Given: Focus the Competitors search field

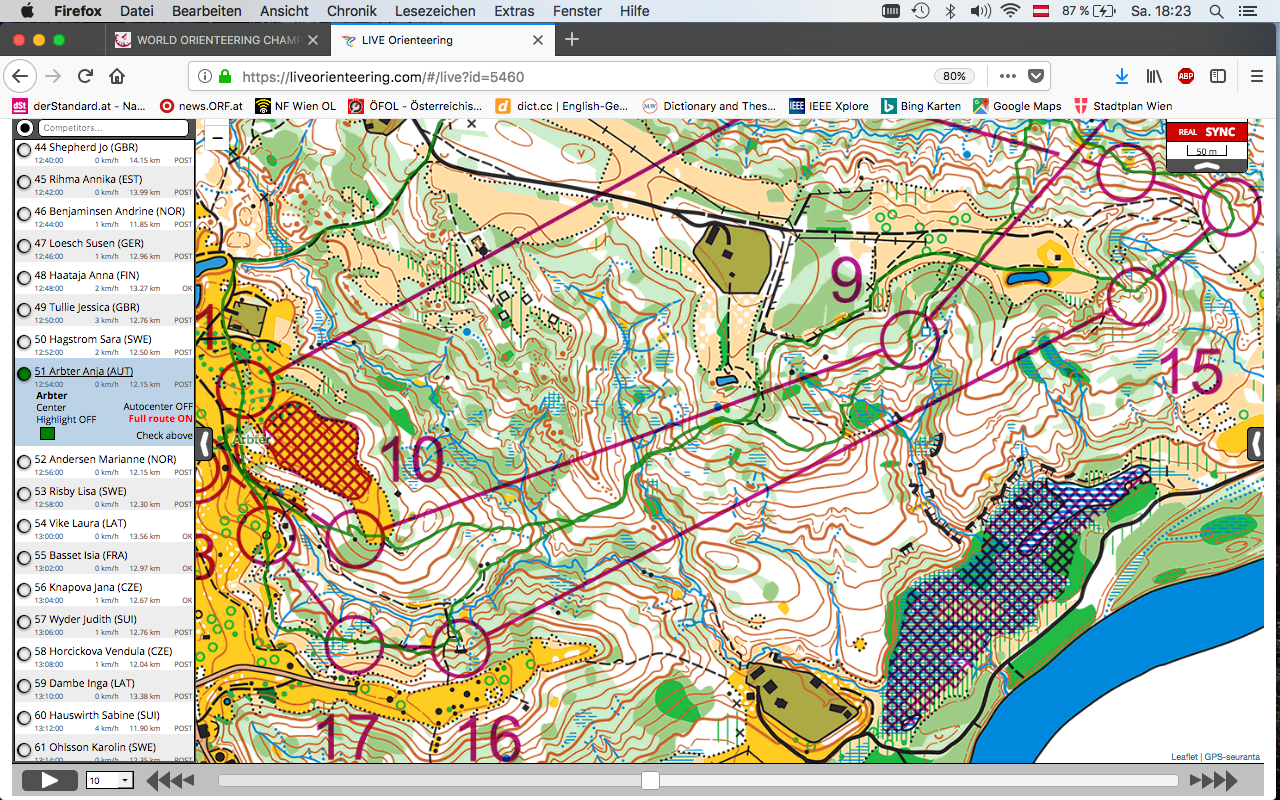Looking at the screenshot, I should pyautogui.click(x=113, y=129).
